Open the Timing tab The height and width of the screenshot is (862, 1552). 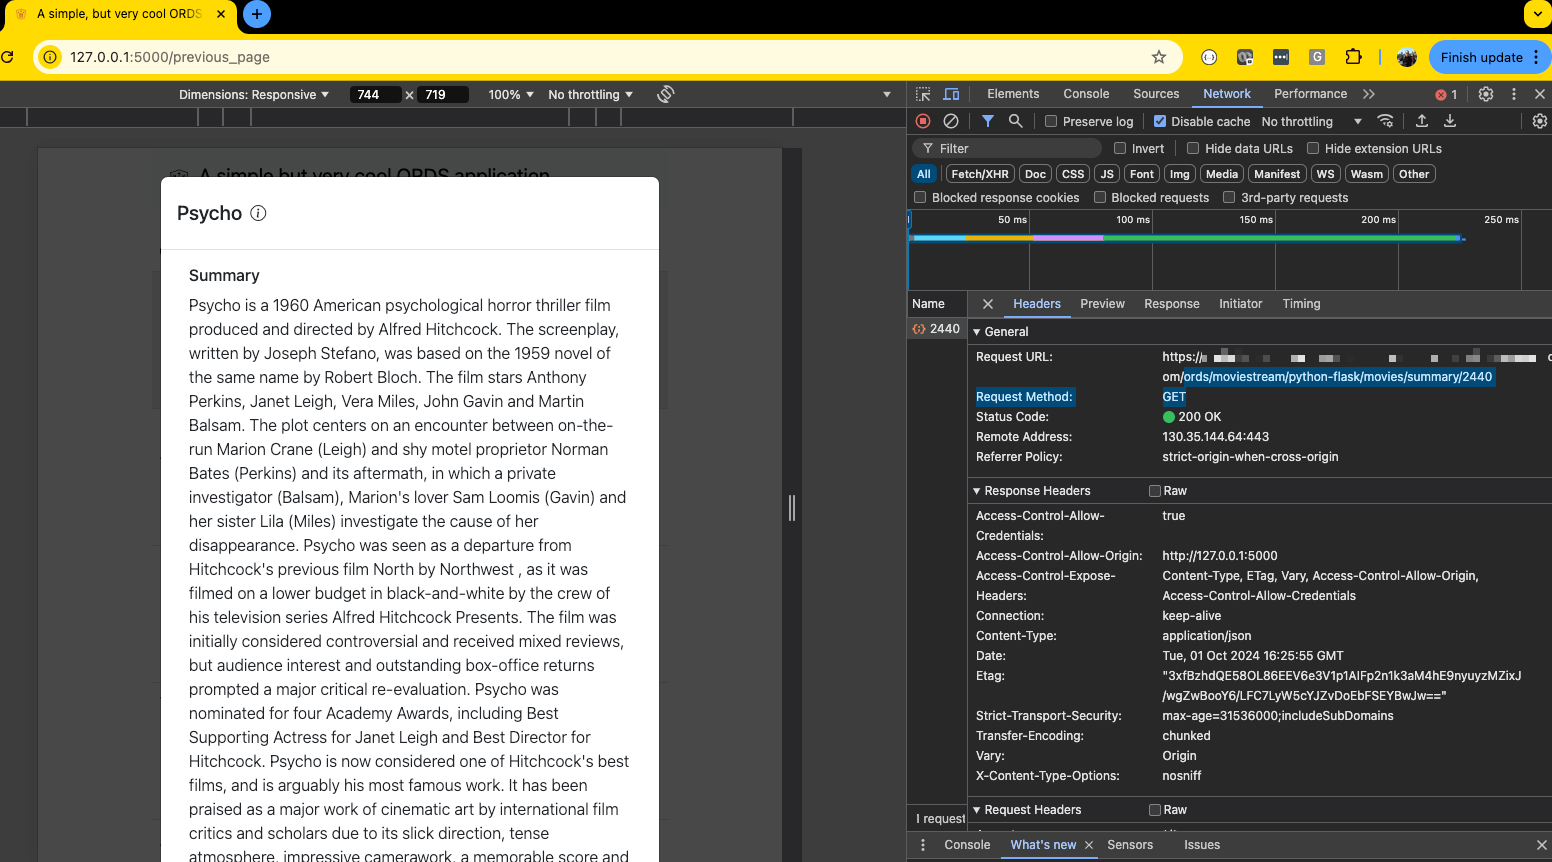point(1301,304)
